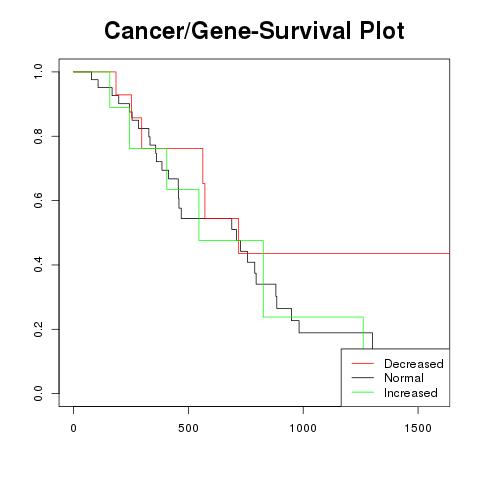Click the Cancer/Gene-Survival Plot title
Viewport: 480px width, 480px height.
(x=254, y=31)
